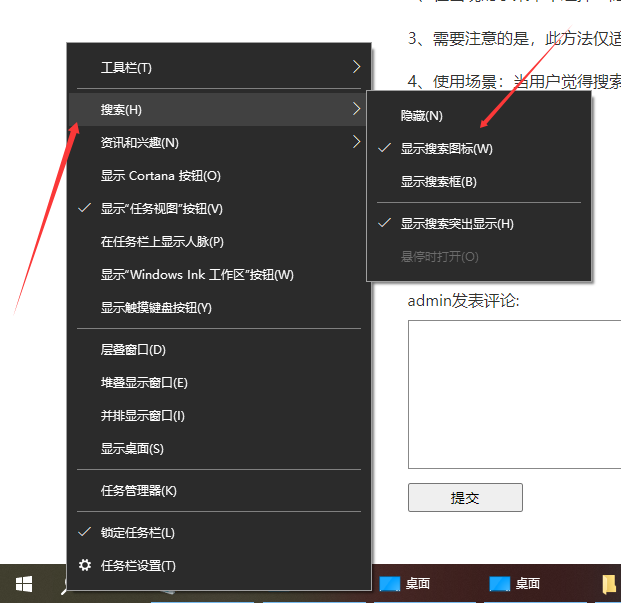Screen dimensions: 621x603
Task: Select 显示搜索框 menu item
Action: 438,182
